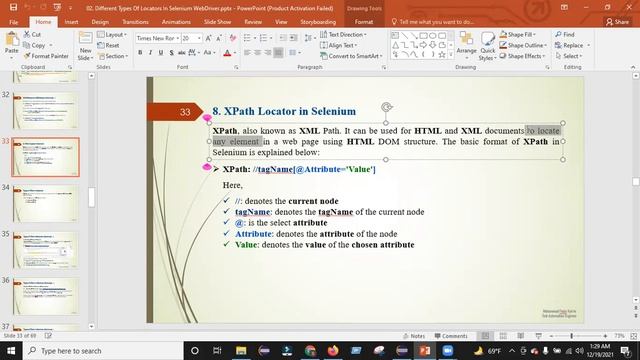Click the Paste button
Screen dimensions: 640x360
11,44
